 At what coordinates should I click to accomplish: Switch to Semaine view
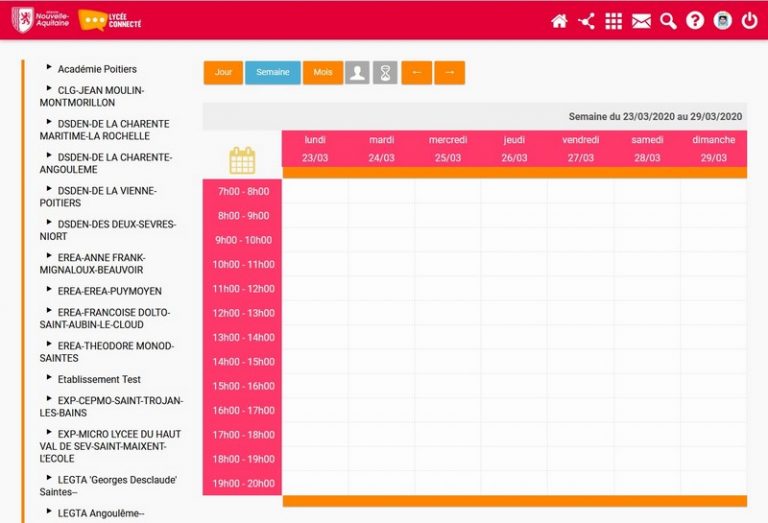coord(272,73)
